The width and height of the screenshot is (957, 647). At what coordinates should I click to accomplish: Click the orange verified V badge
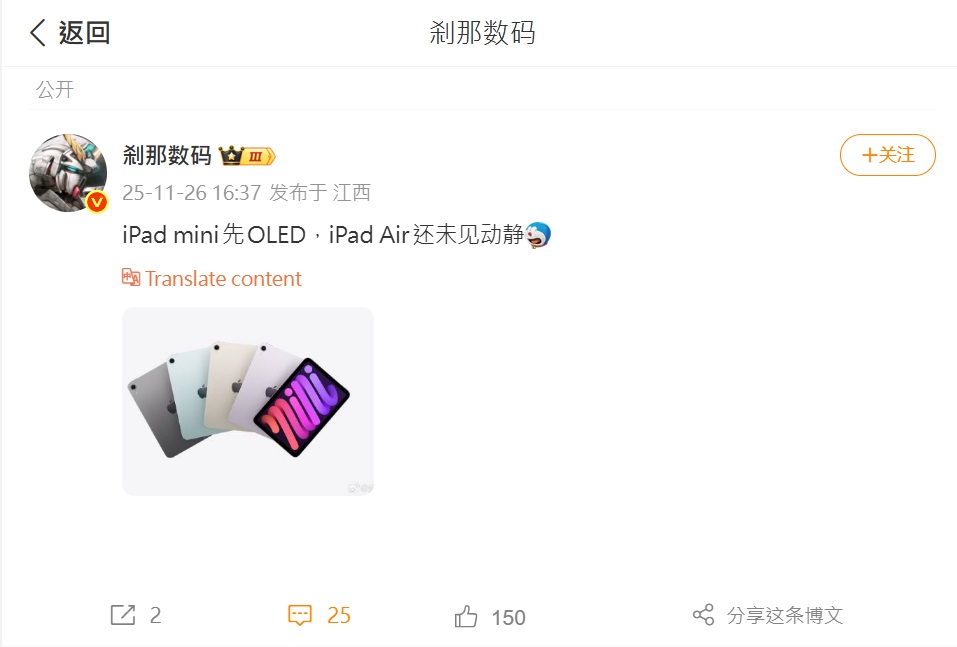tap(96, 201)
